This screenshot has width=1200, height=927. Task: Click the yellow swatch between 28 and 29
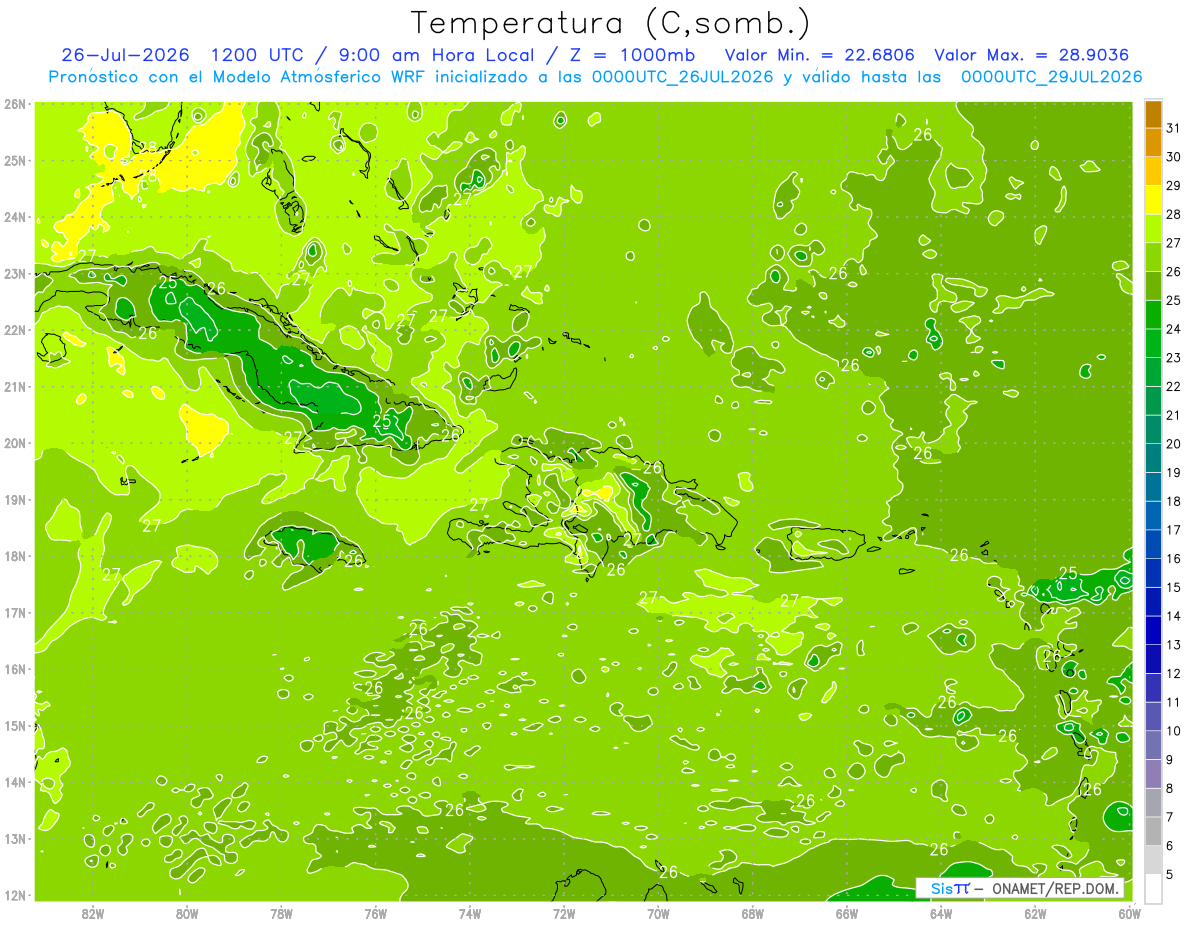1153,200
